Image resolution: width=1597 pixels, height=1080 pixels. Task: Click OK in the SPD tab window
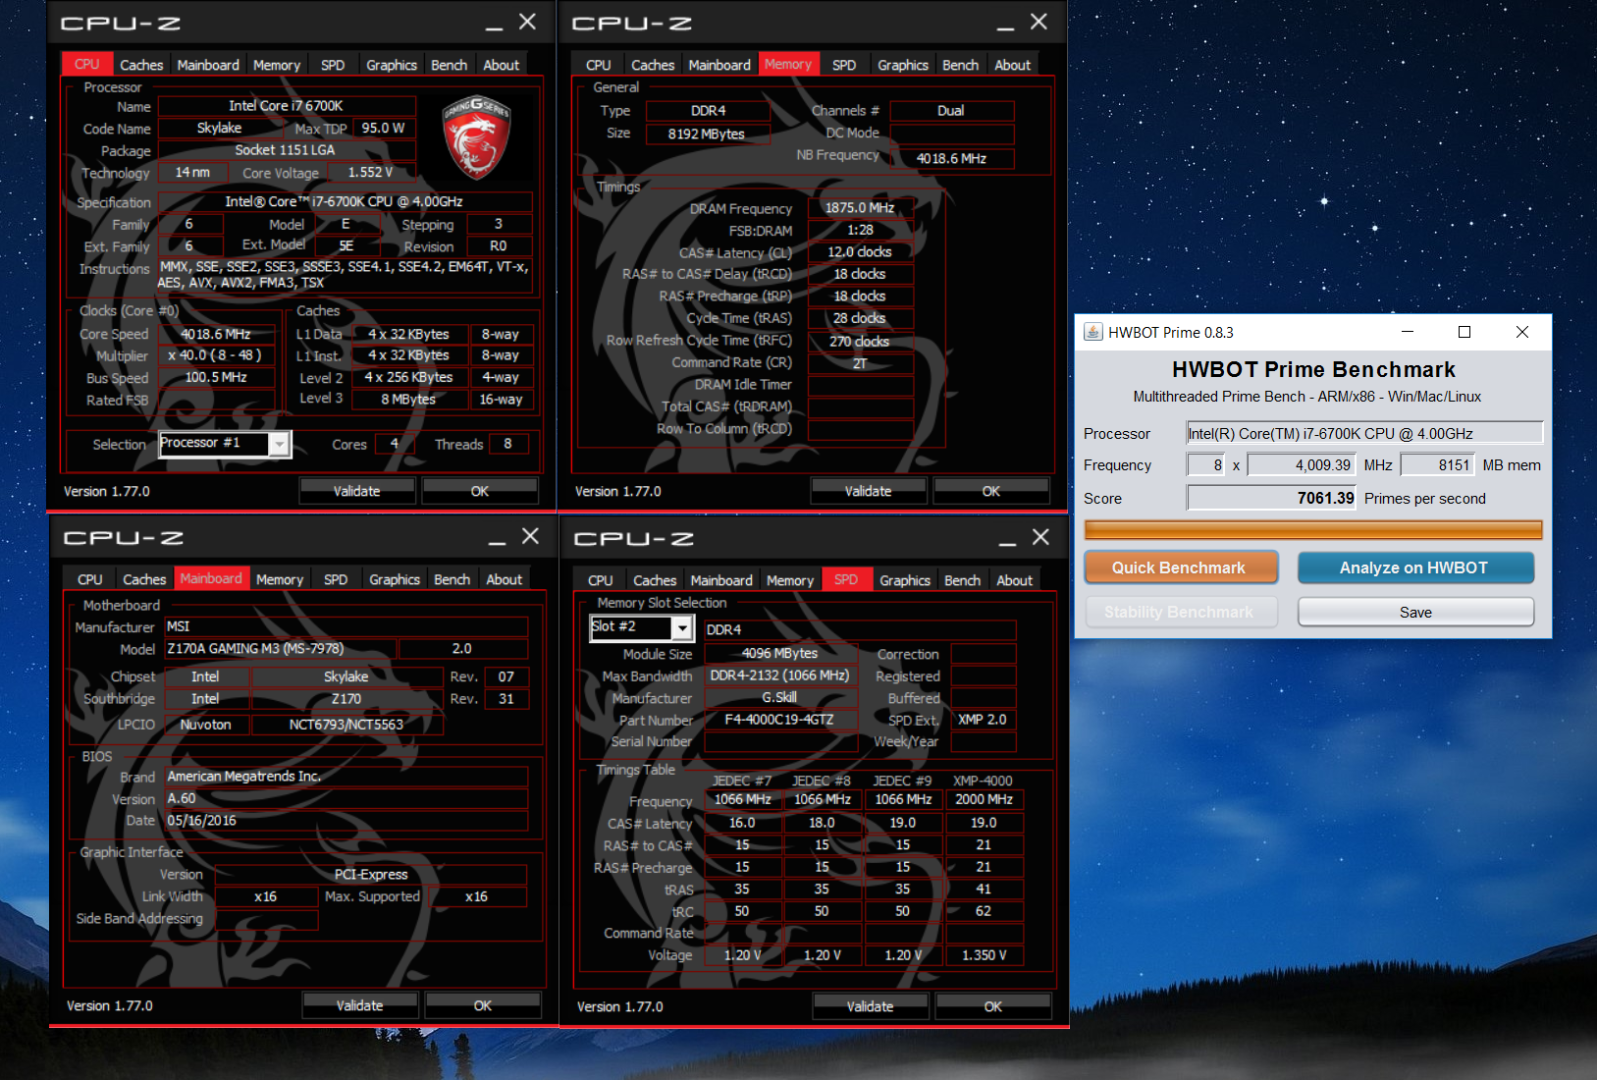(x=993, y=1006)
